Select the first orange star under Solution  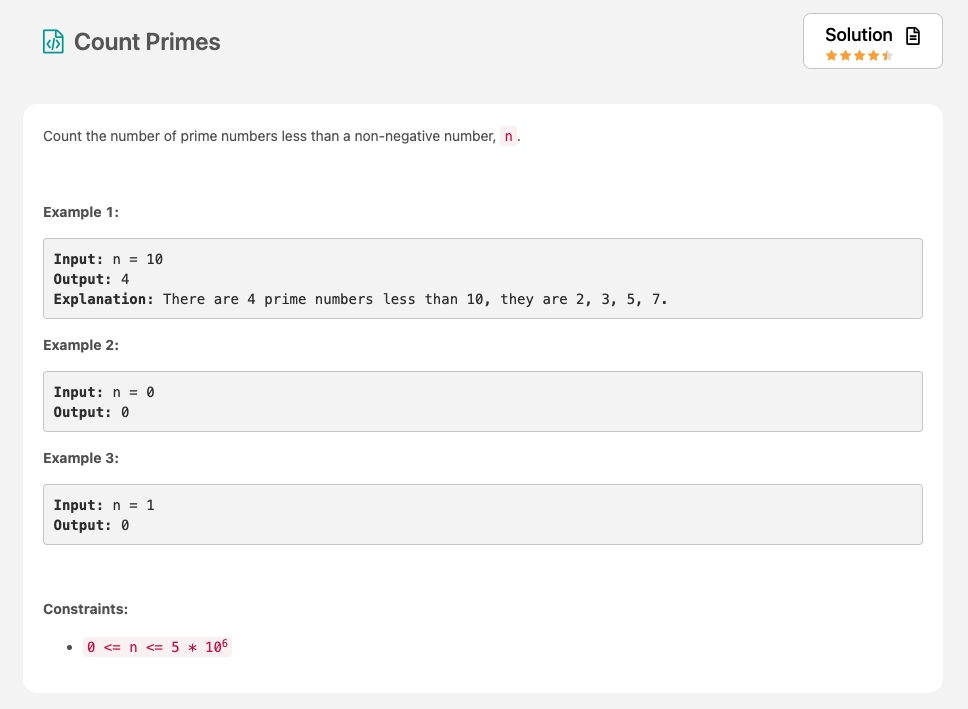pos(832,55)
